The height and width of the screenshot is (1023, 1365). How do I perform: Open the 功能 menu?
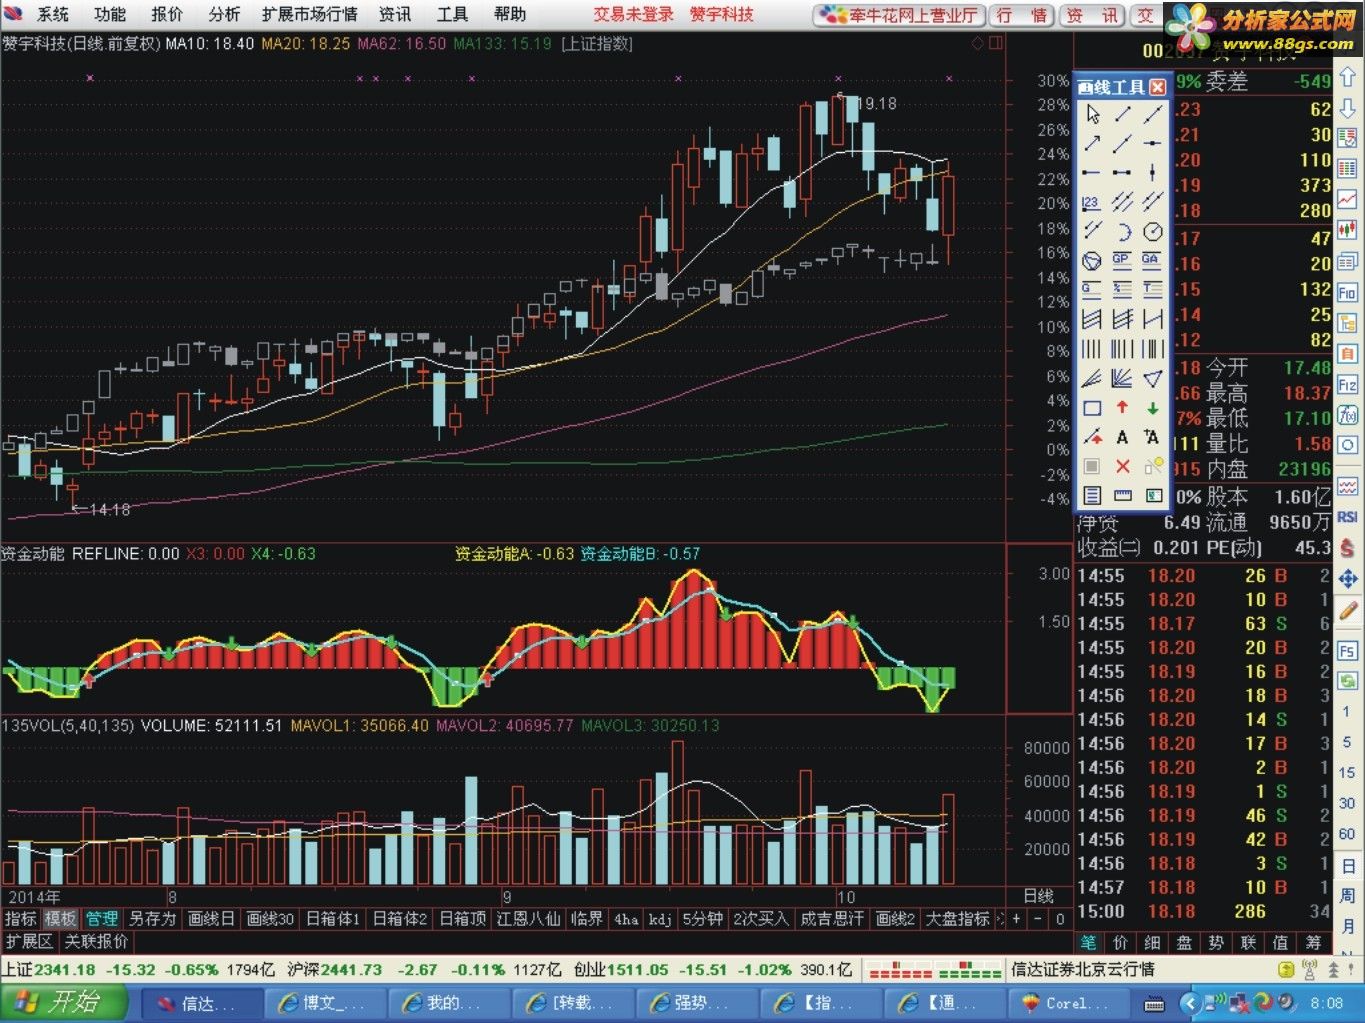[x=110, y=14]
